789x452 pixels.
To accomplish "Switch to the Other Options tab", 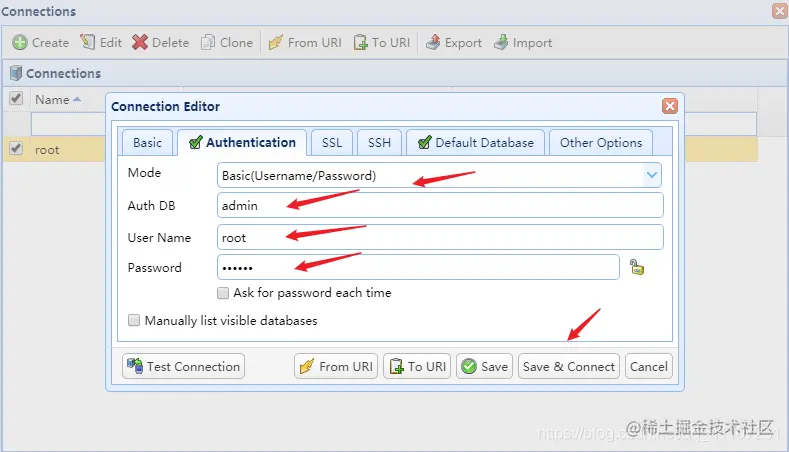I will [x=601, y=143].
